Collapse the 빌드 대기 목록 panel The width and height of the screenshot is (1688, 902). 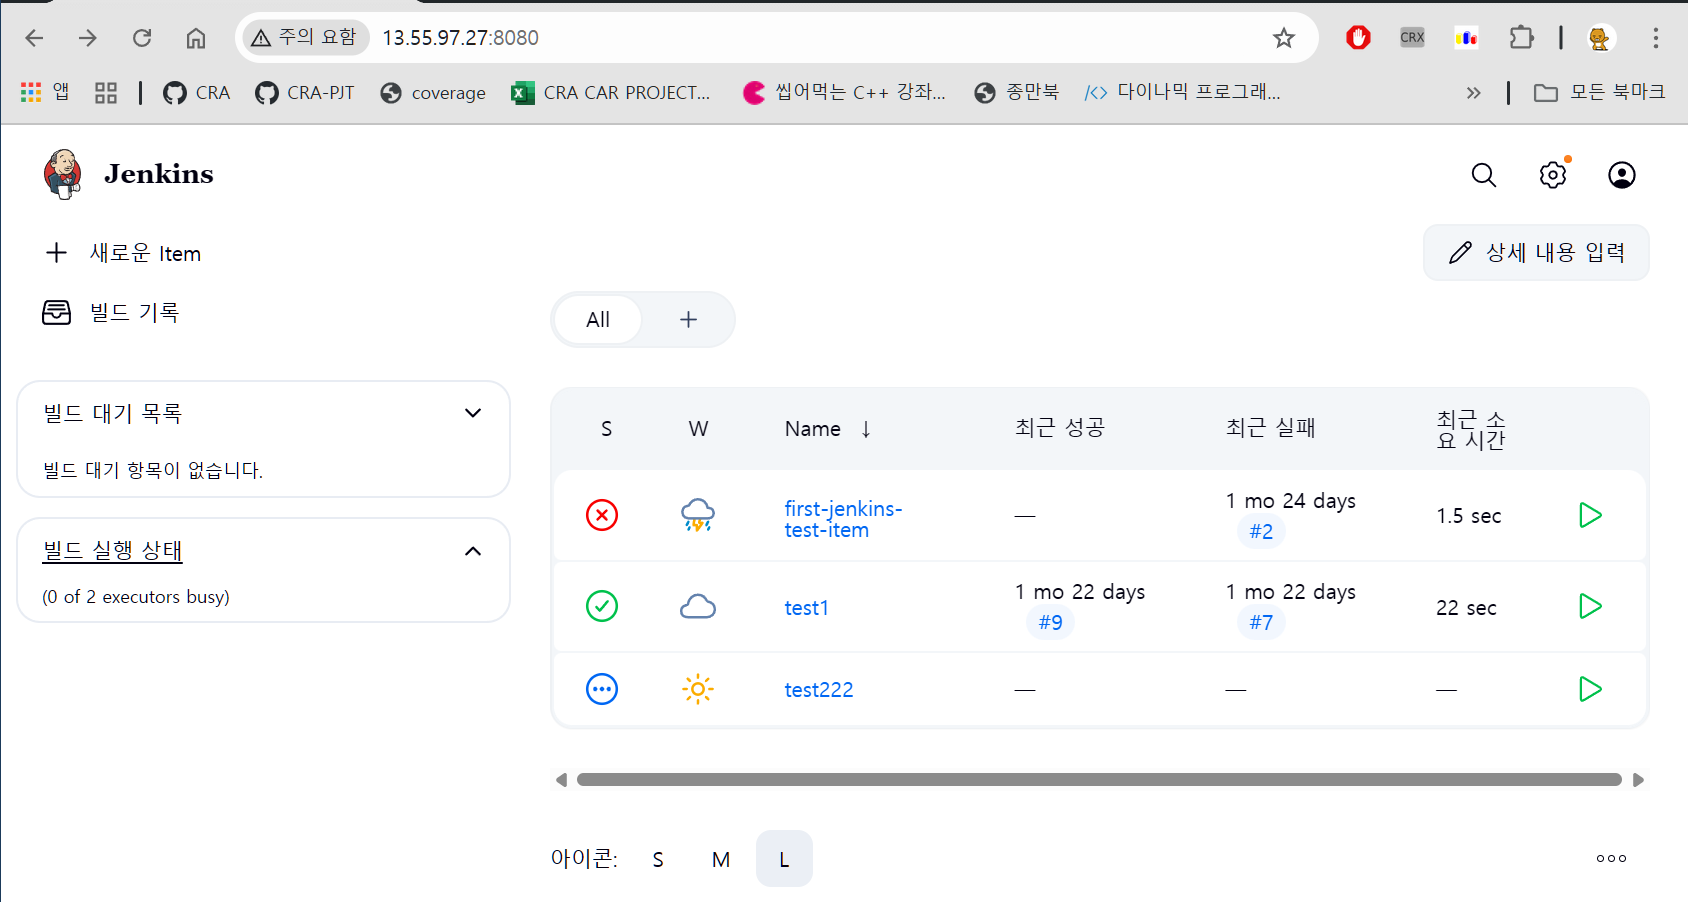coord(473,413)
